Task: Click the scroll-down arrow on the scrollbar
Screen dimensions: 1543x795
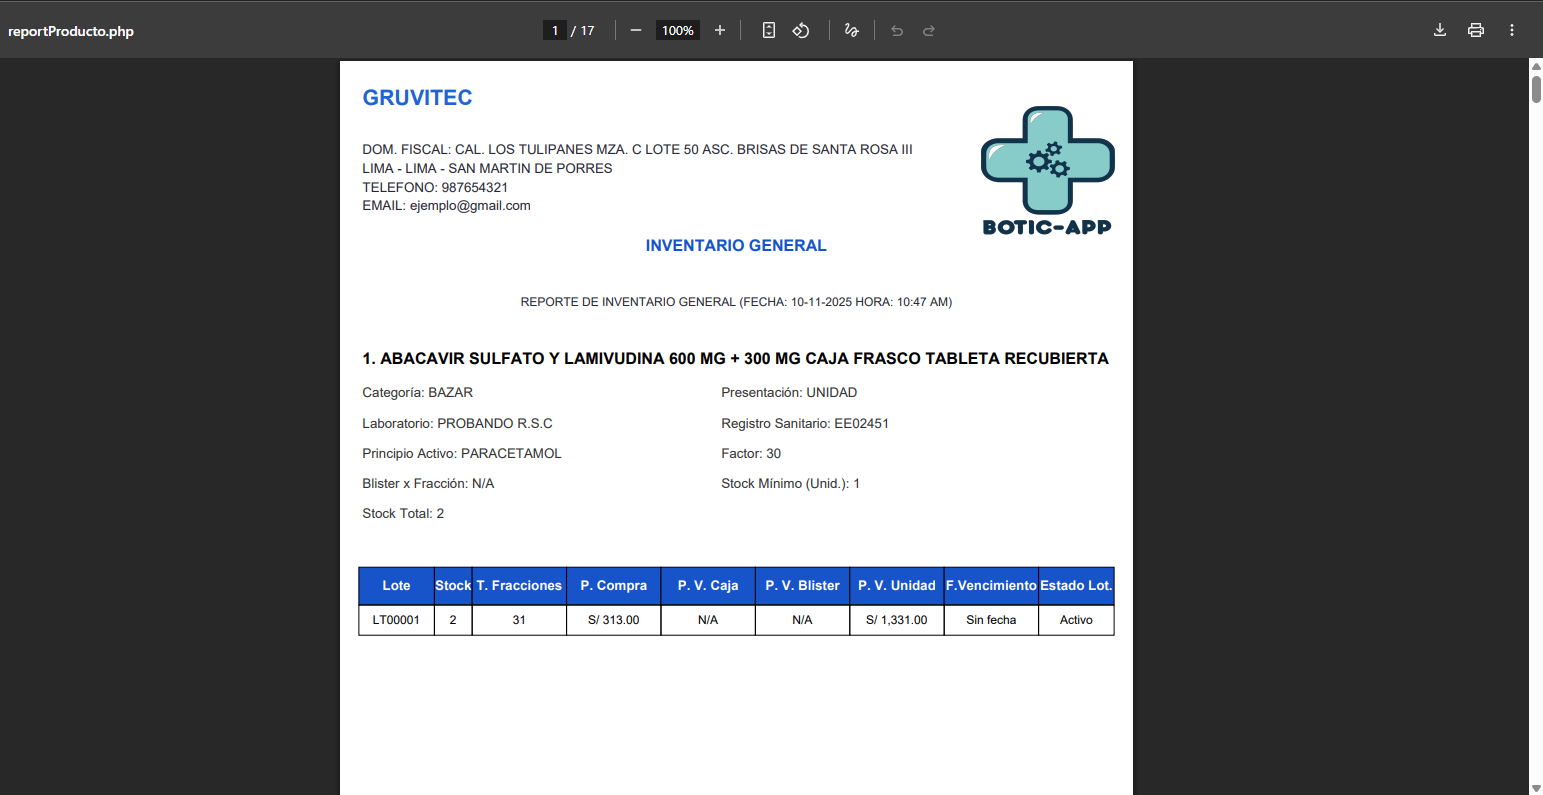Action: click(x=1535, y=787)
